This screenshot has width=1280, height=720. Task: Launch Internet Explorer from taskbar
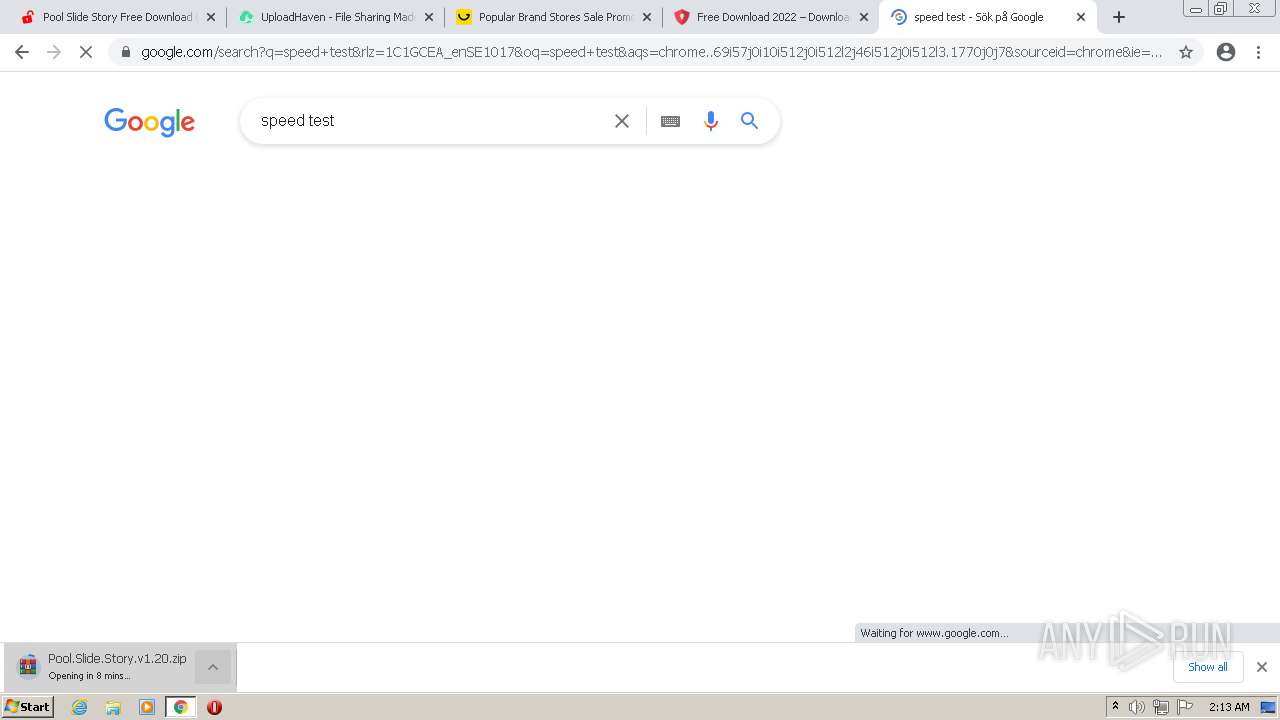point(80,707)
